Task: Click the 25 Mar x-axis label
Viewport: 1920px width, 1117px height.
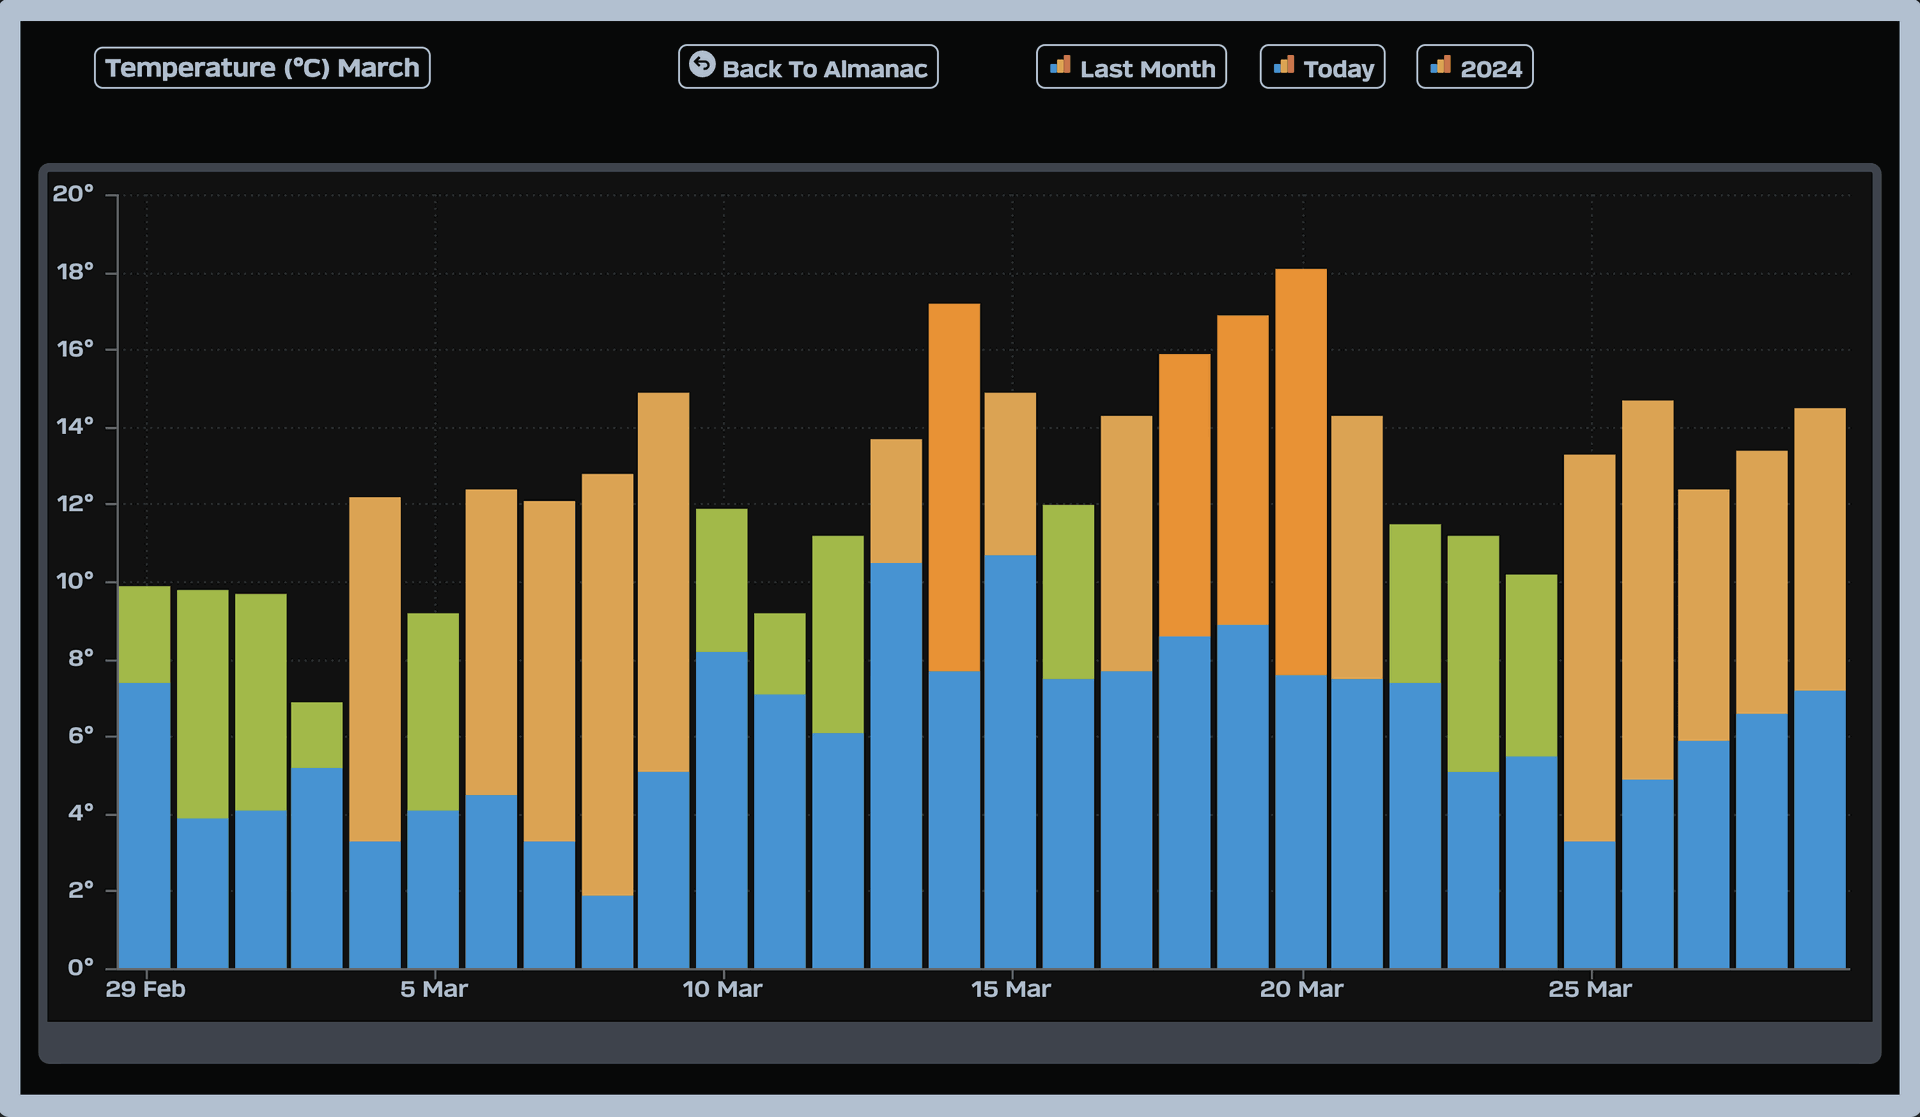Action: coord(1589,989)
